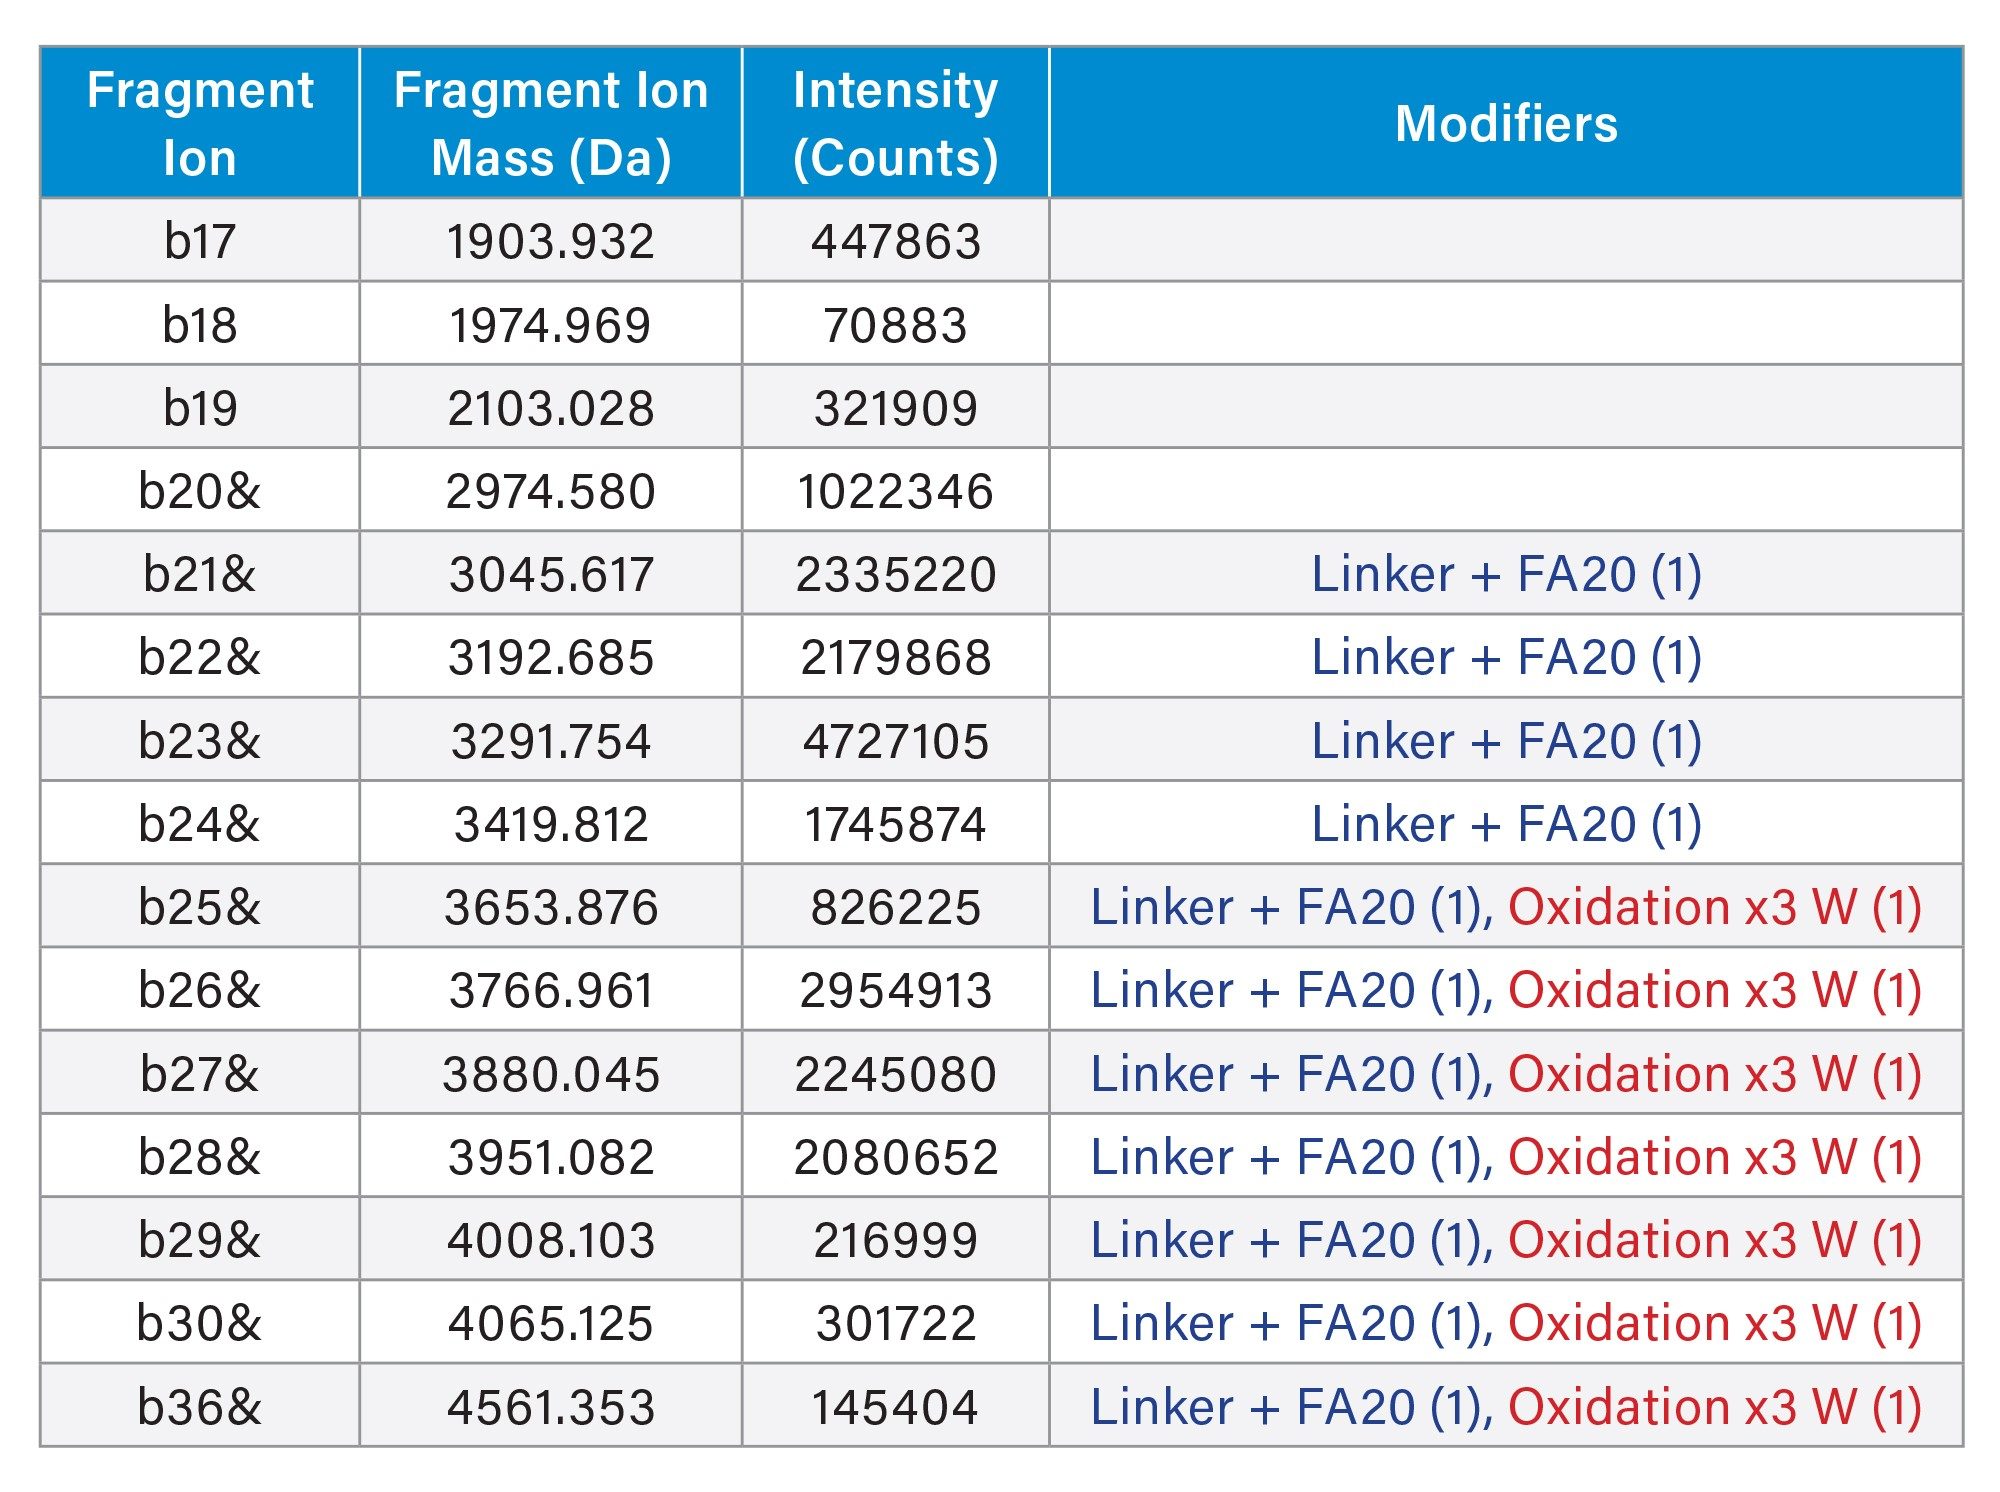Screen dimensions: 2000x1492
Task: Select the Intensity (Counts) column header
Action: coord(896,123)
